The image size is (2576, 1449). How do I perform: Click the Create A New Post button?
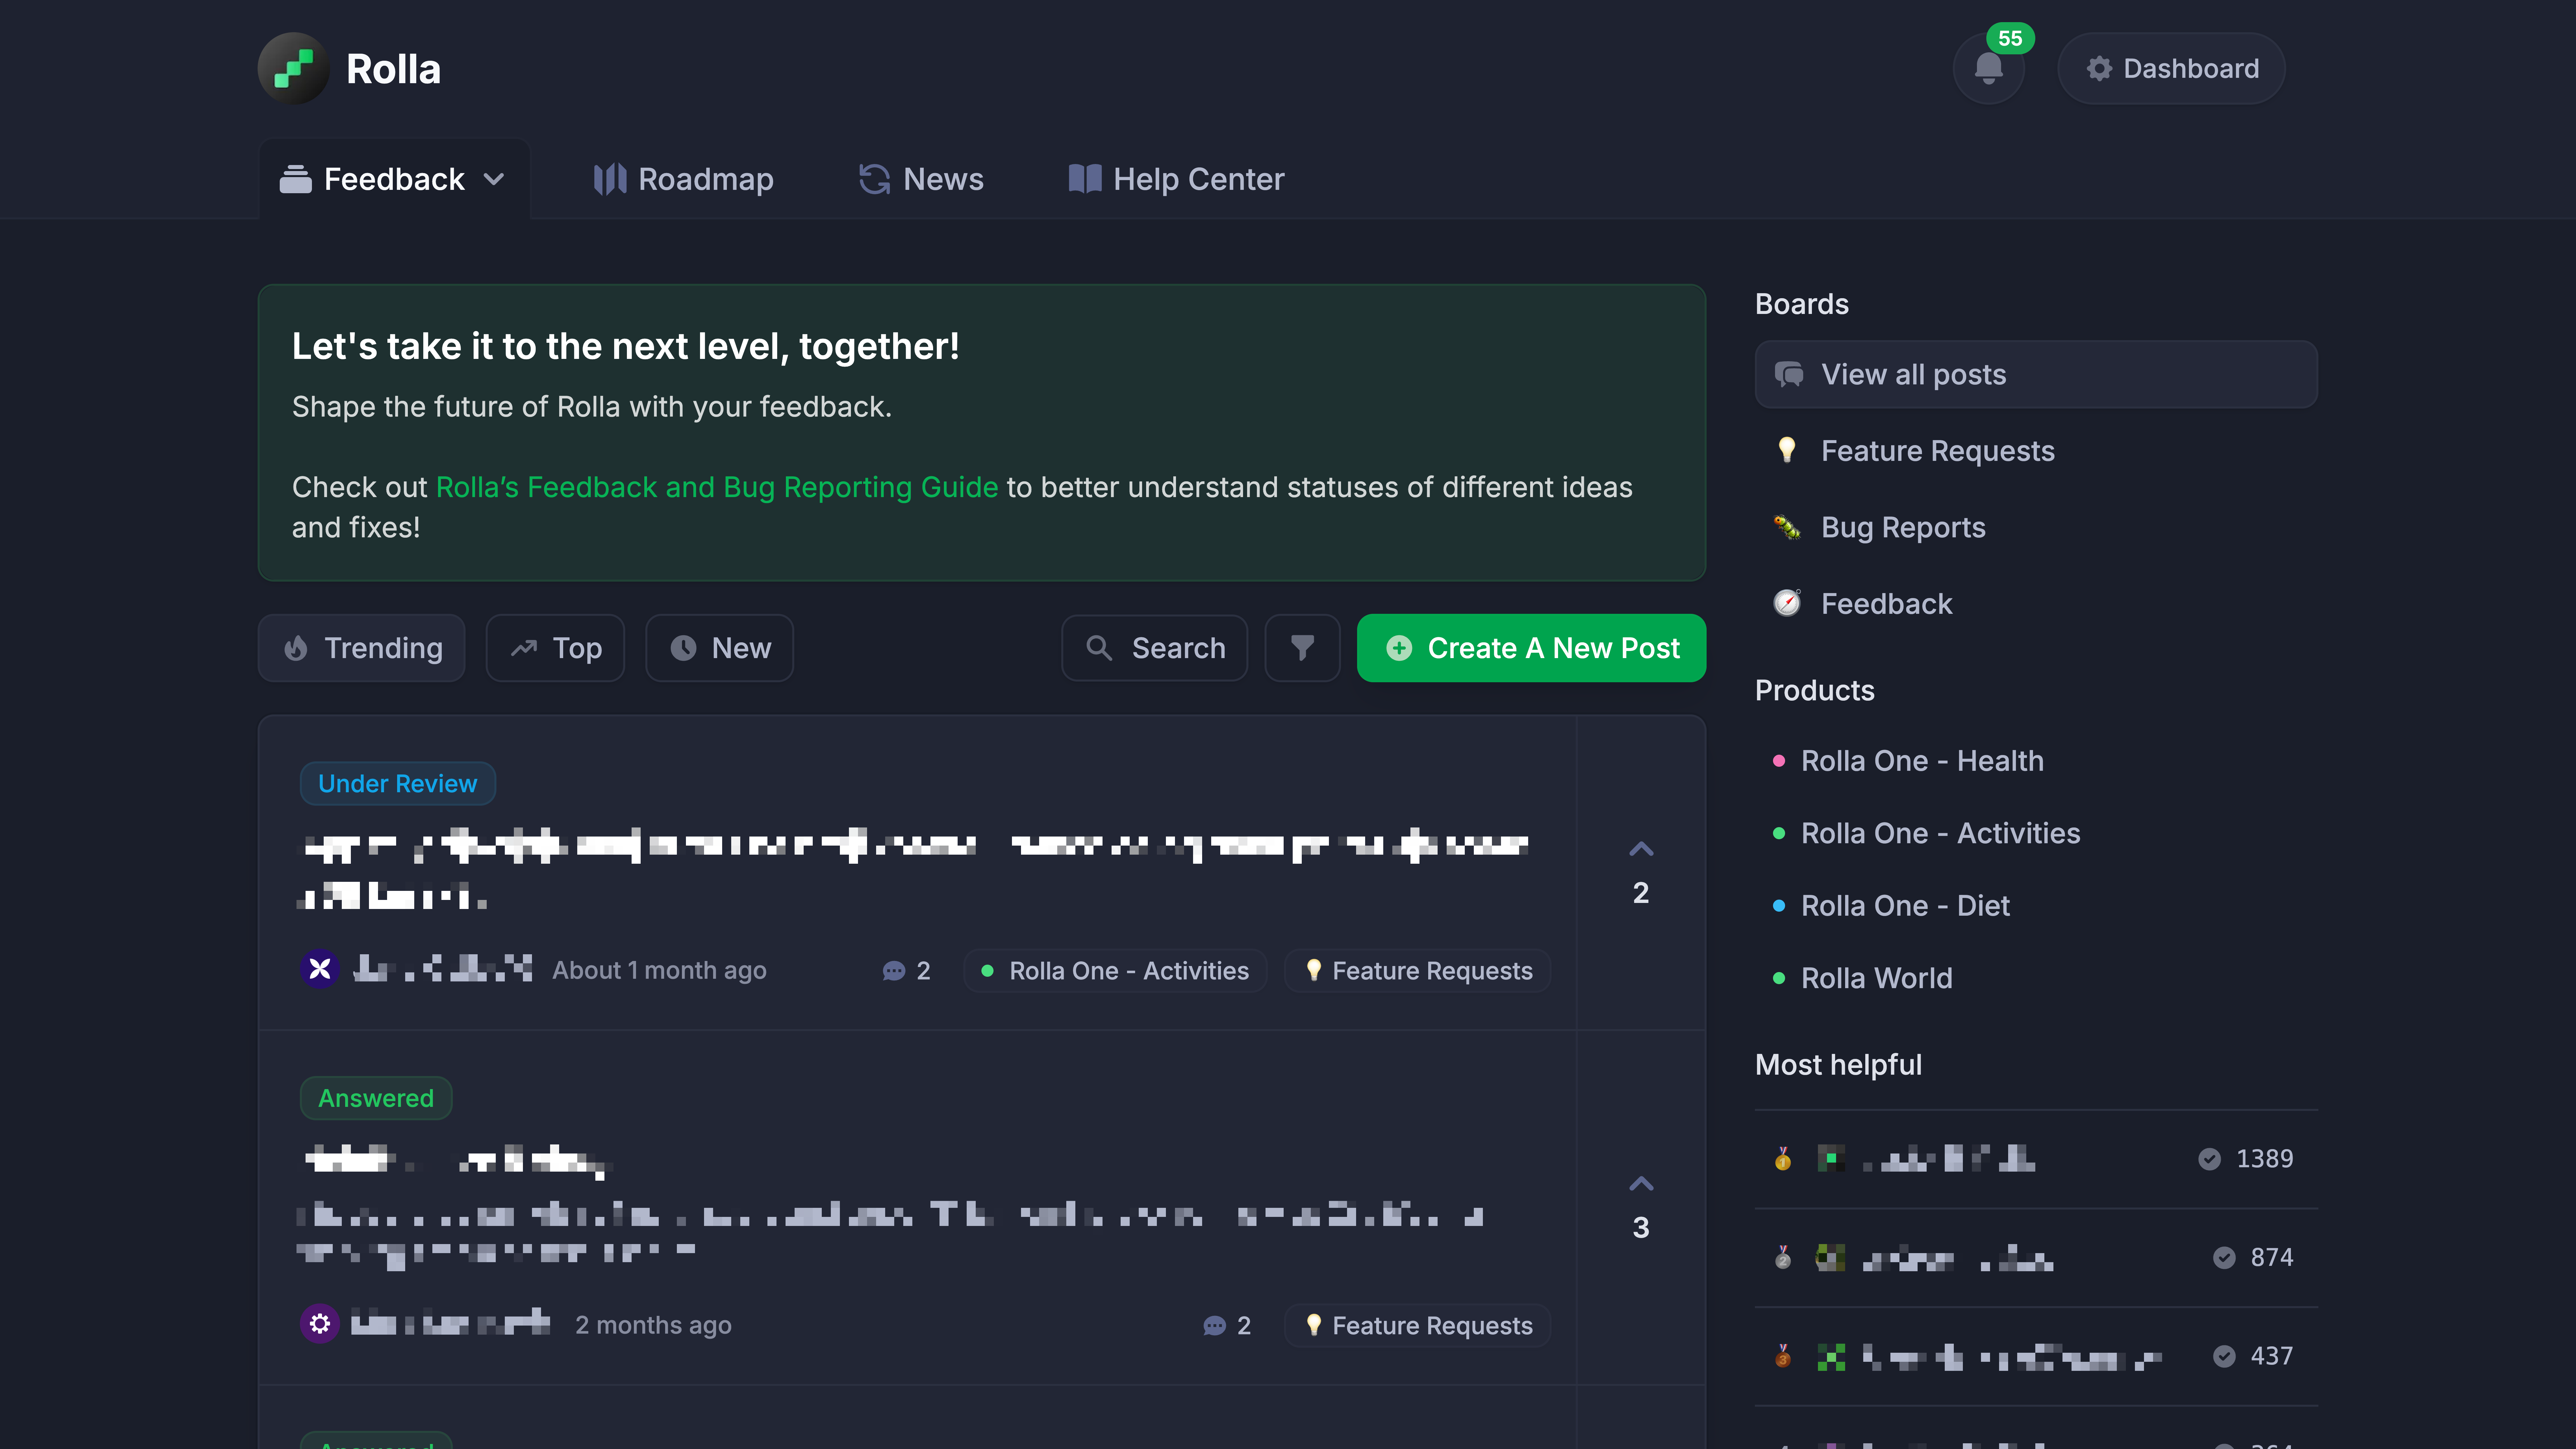(x=1531, y=648)
